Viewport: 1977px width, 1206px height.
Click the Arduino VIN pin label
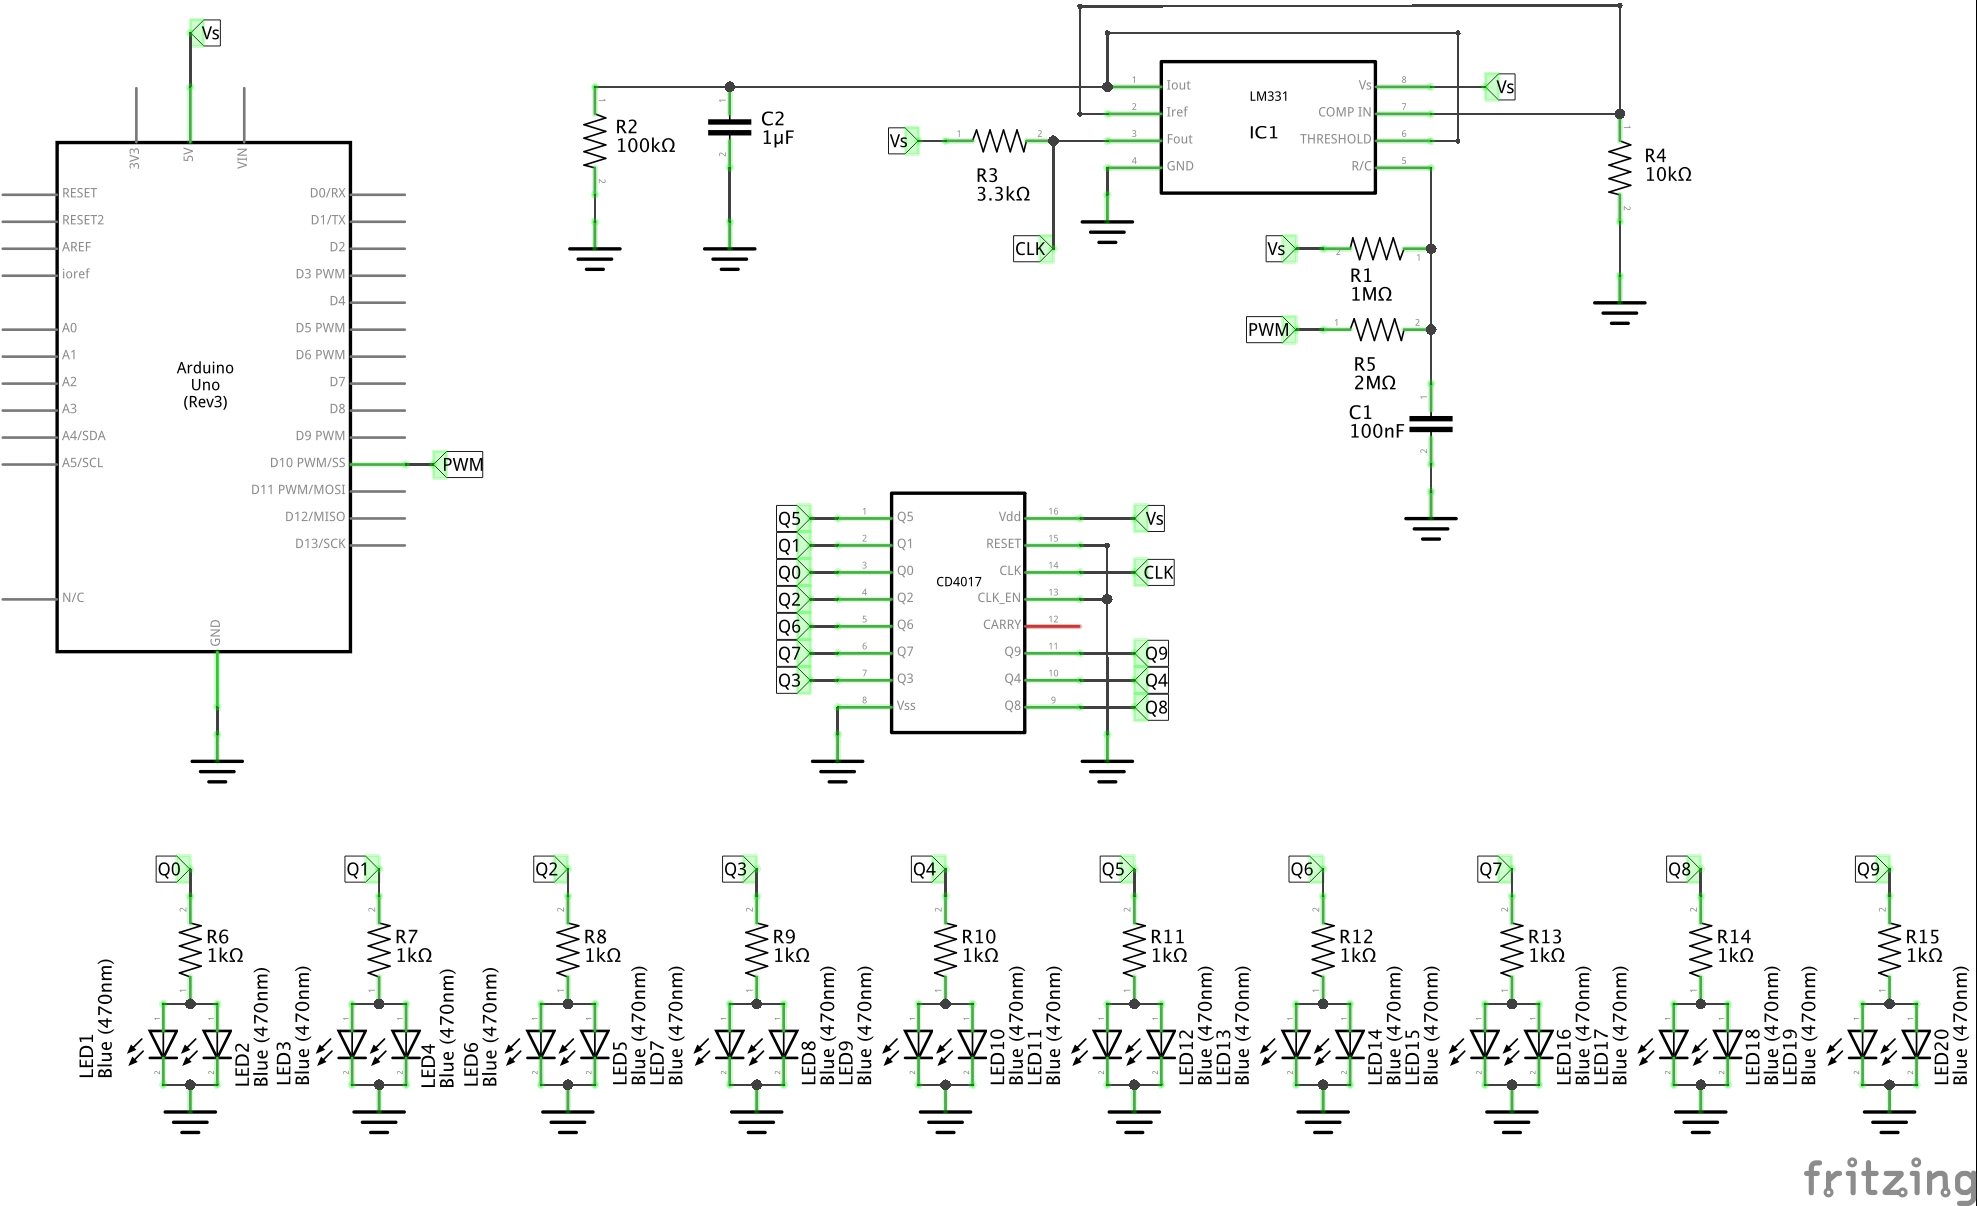click(242, 158)
